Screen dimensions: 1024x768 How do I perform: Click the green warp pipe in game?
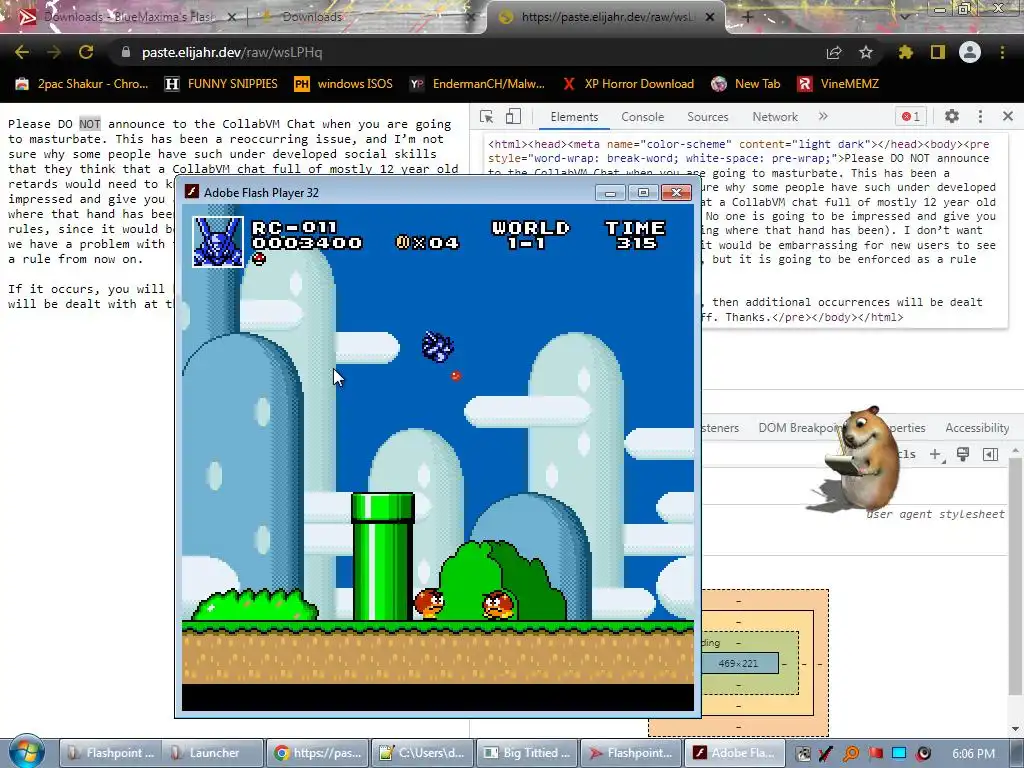click(x=383, y=556)
